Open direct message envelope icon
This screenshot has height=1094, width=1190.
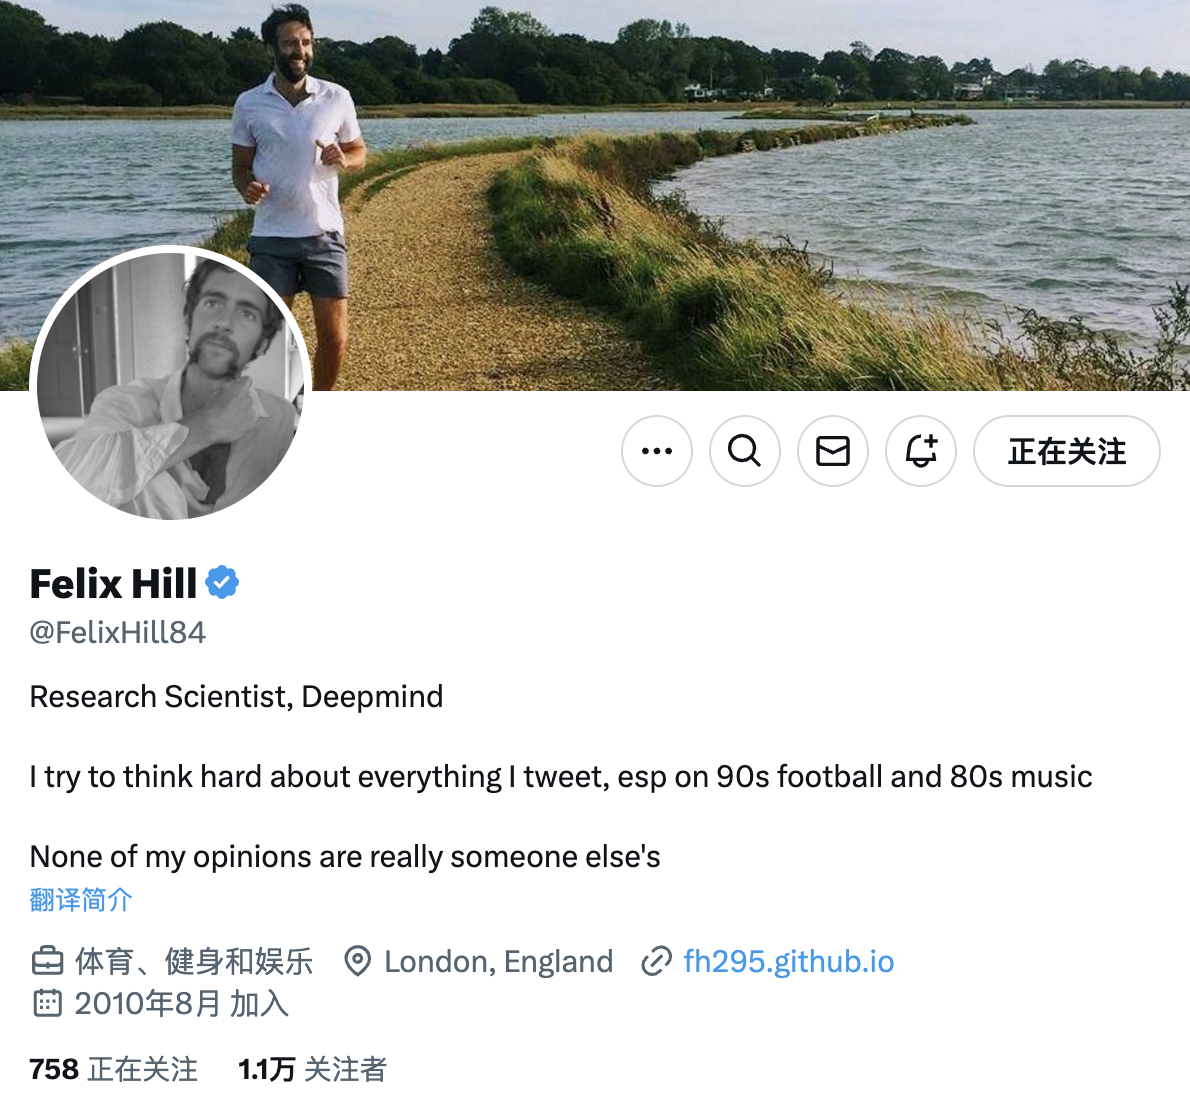832,451
